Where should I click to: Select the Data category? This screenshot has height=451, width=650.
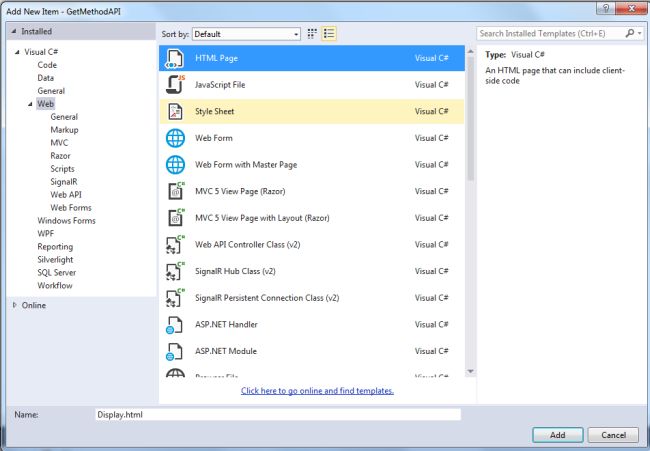tap(46, 78)
